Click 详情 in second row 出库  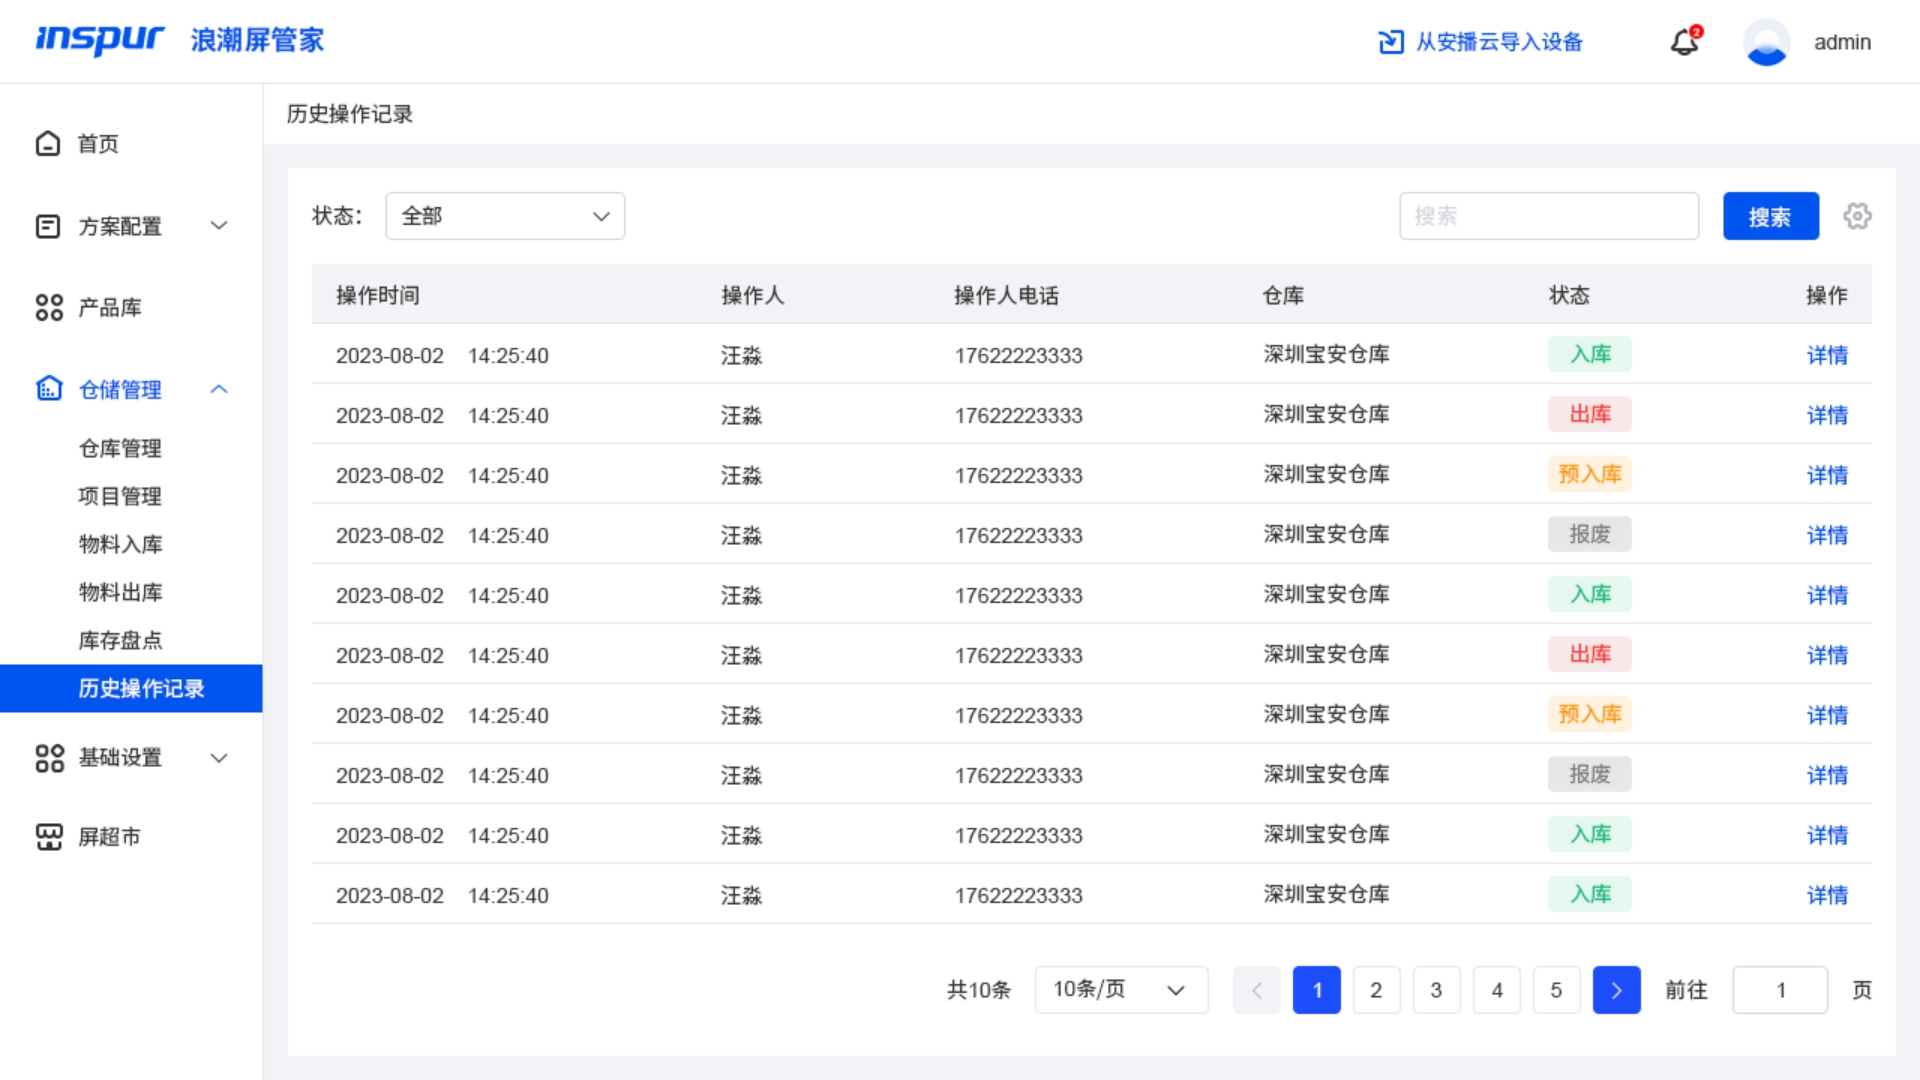click(1827, 415)
